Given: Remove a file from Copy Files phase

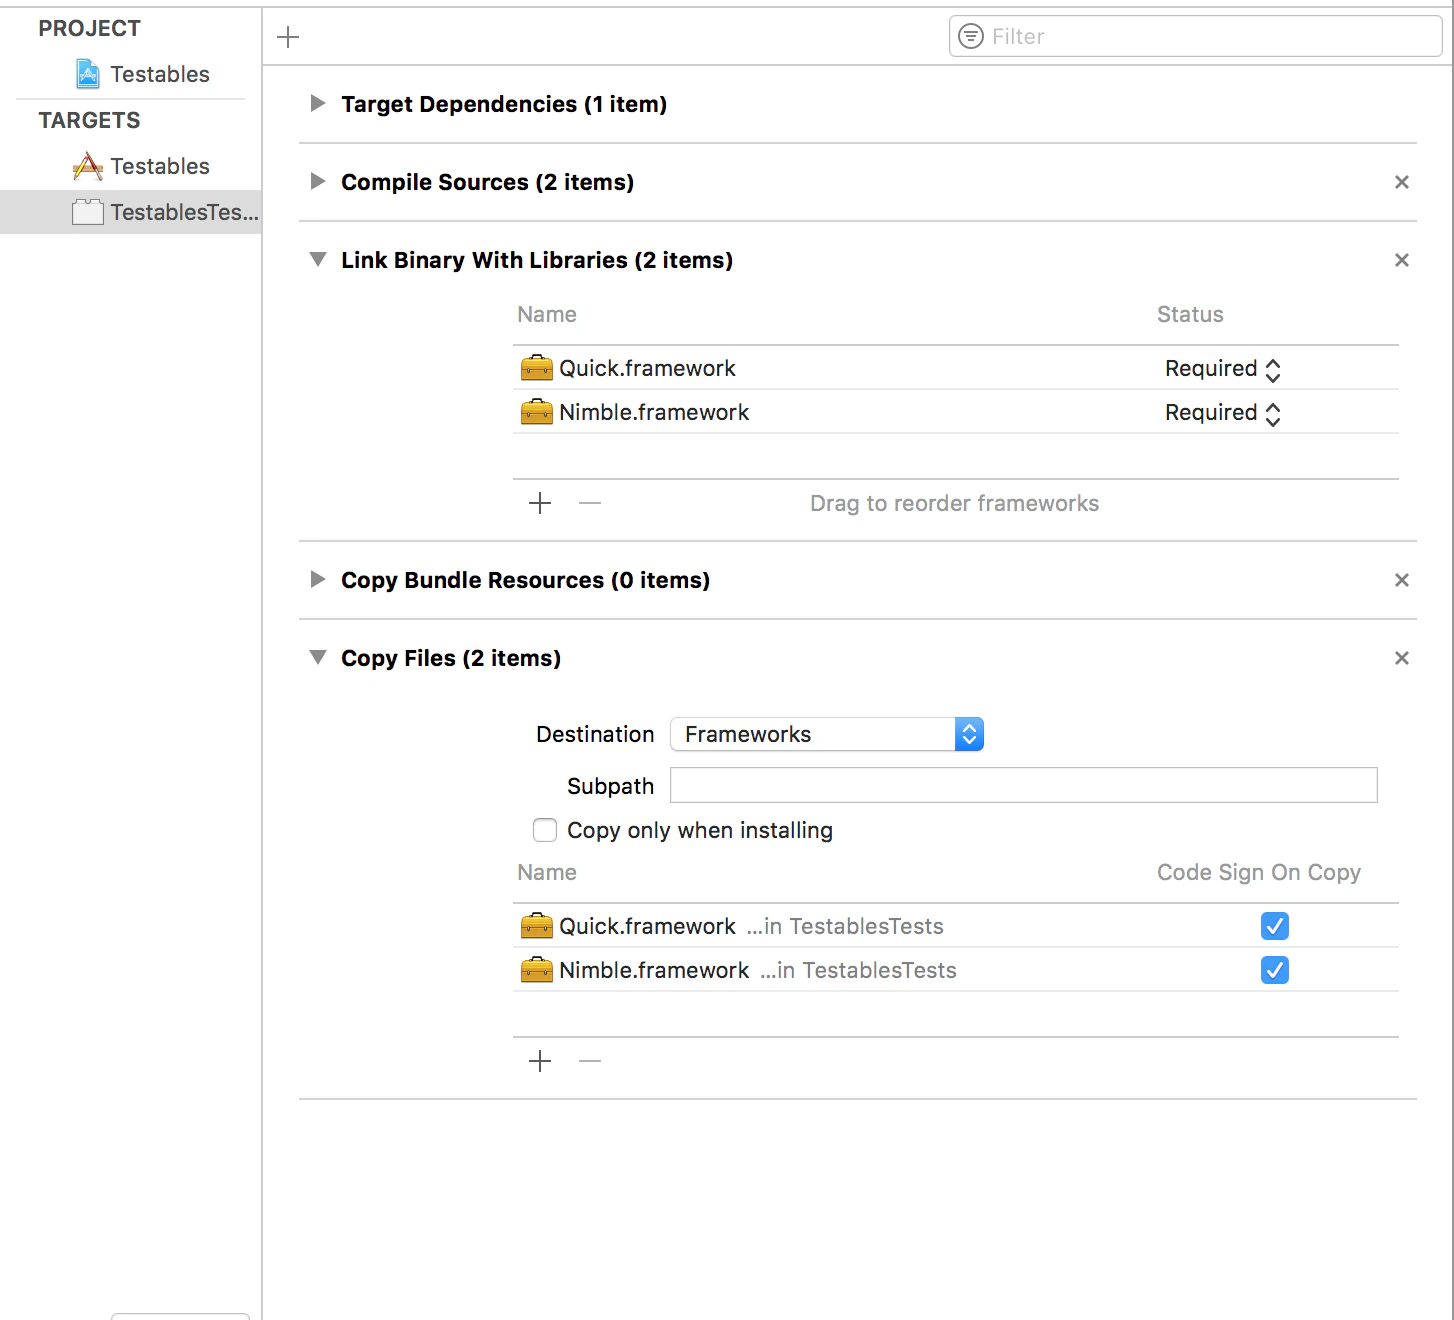Looking at the screenshot, I should [590, 1061].
